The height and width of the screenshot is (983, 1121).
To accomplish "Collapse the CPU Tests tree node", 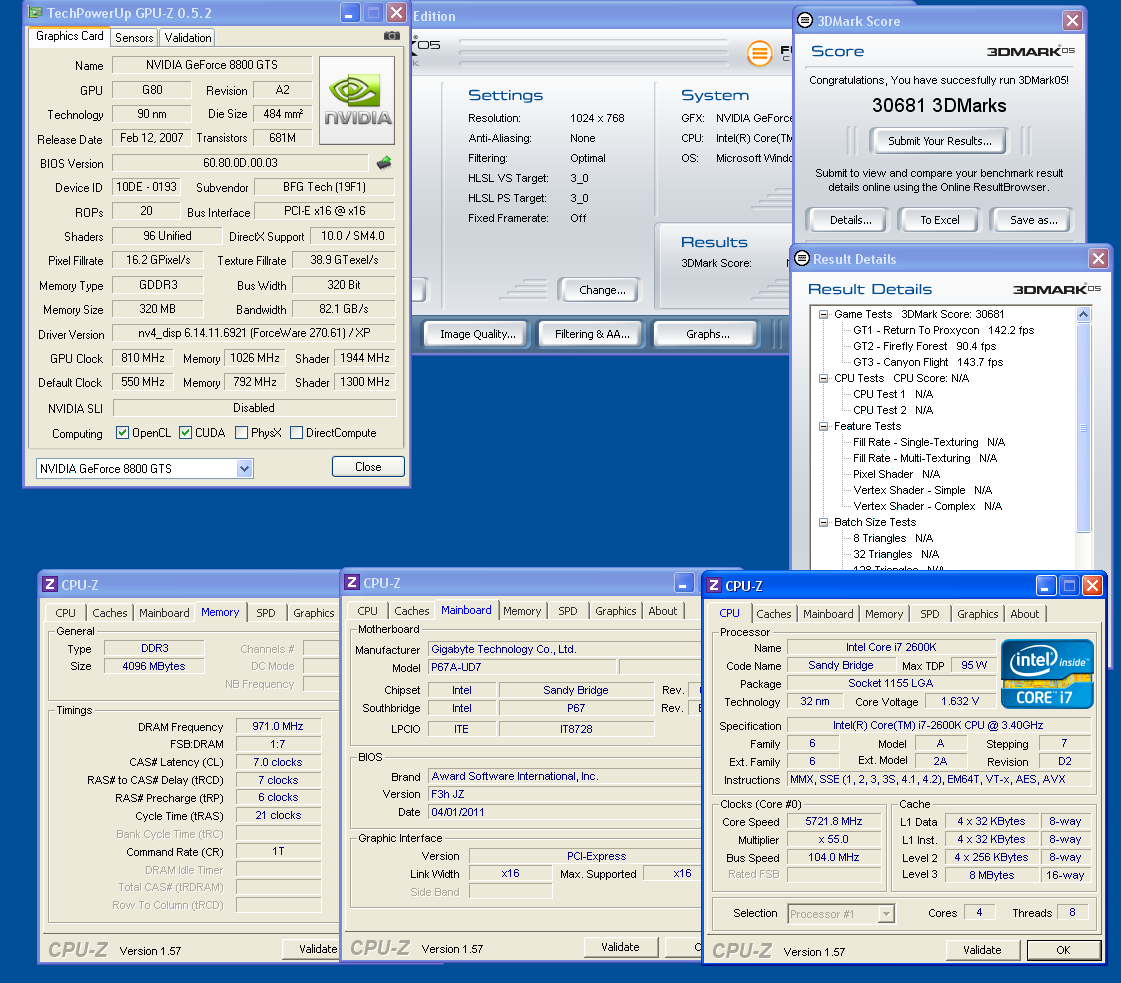I will (x=824, y=378).
